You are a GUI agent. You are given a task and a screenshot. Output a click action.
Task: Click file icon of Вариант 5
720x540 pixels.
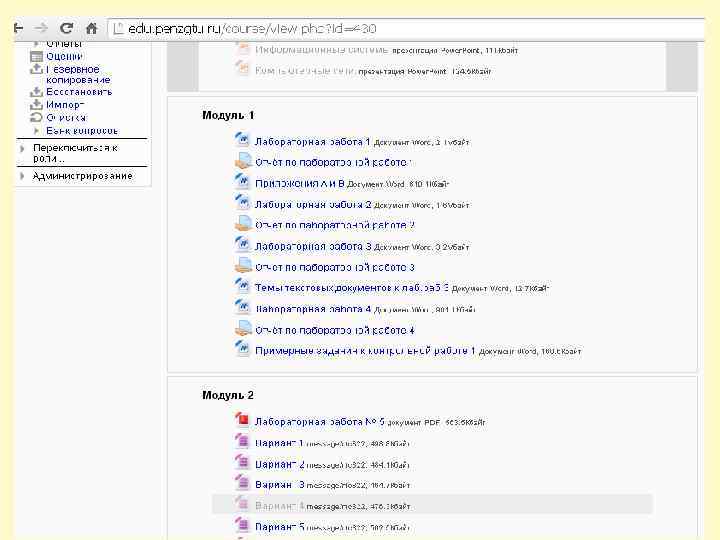[242, 525]
